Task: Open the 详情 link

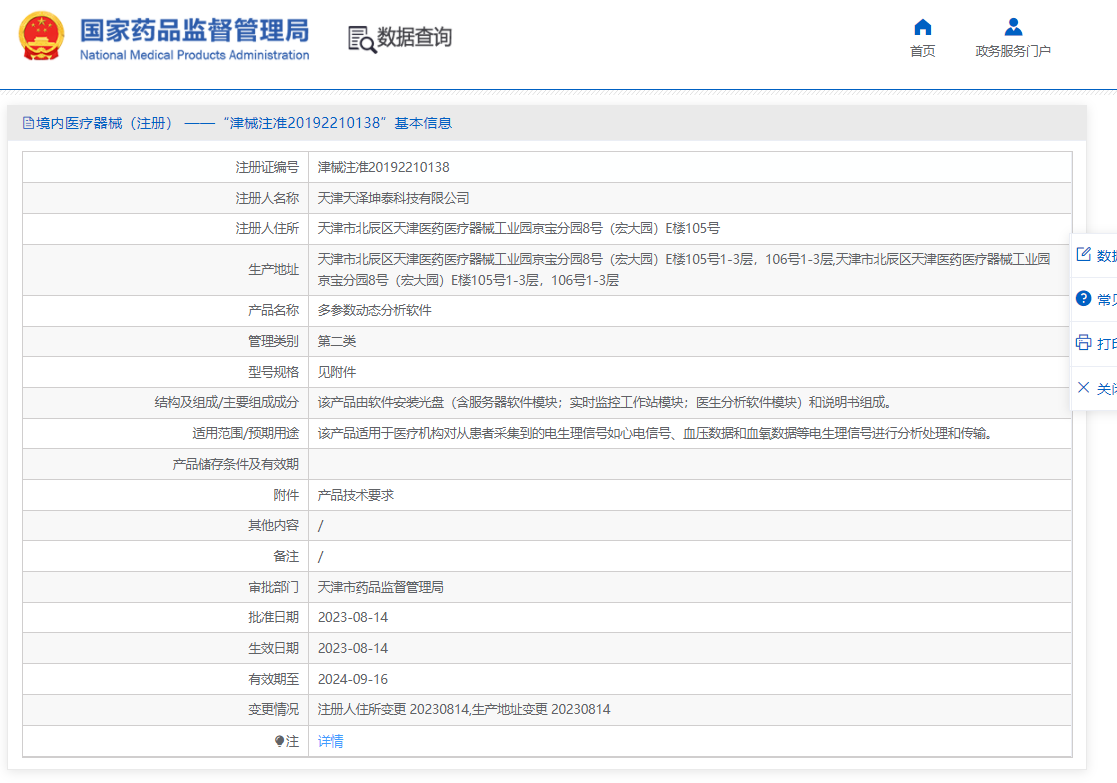Action: point(331,742)
